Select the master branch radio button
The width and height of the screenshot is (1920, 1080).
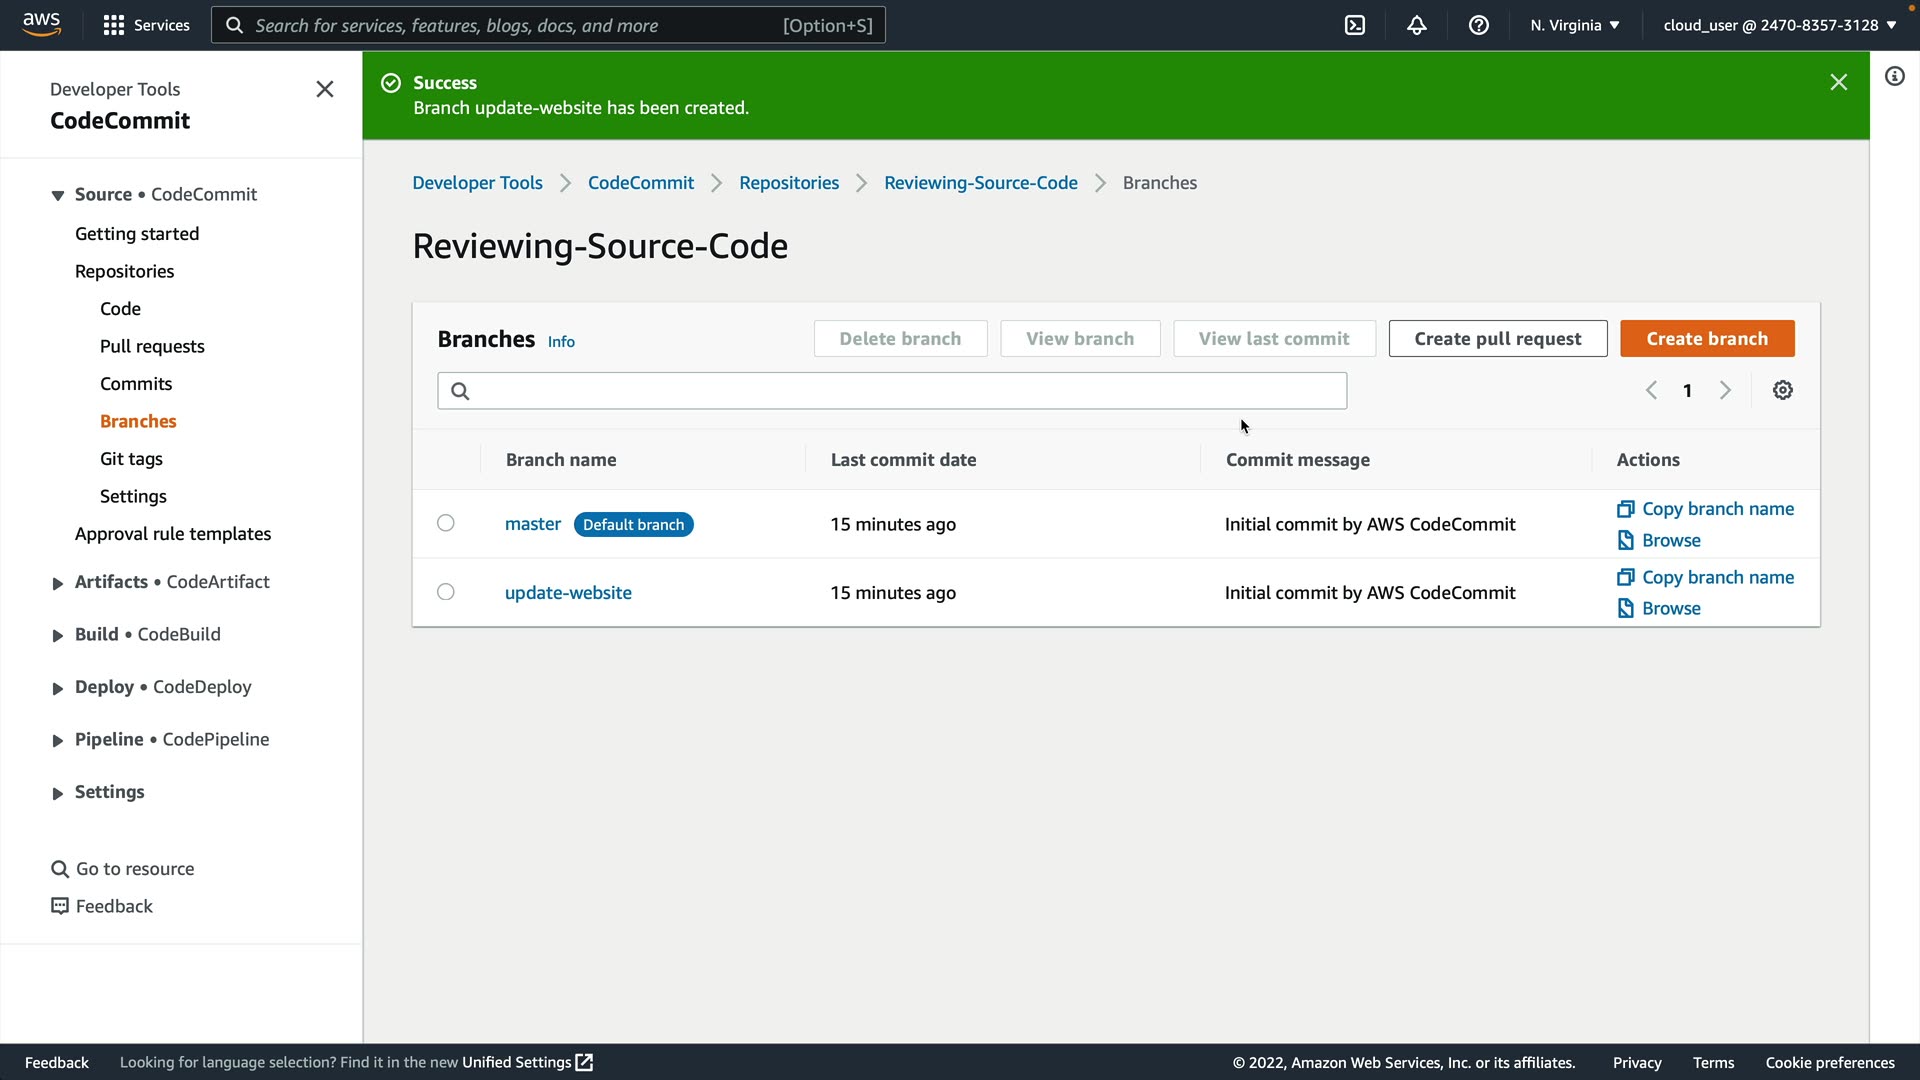click(x=446, y=523)
